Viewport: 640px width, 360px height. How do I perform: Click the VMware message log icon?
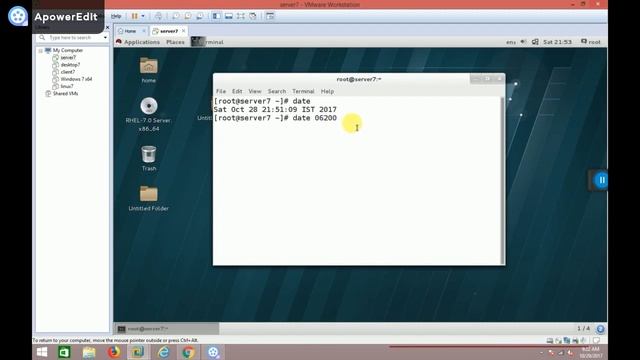[x=596, y=340]
